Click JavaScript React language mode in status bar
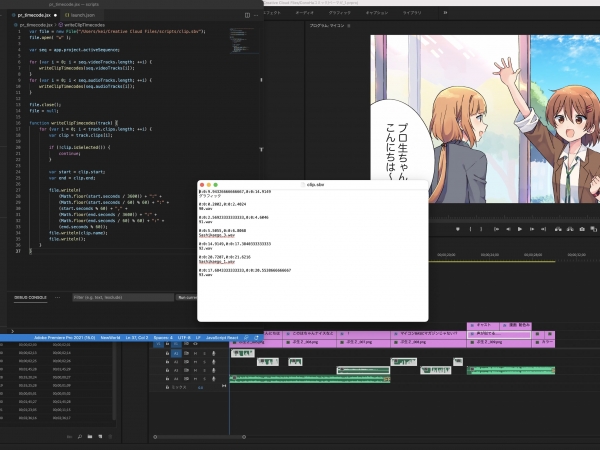This screenshot has width=600, height=450. (222, 338)
